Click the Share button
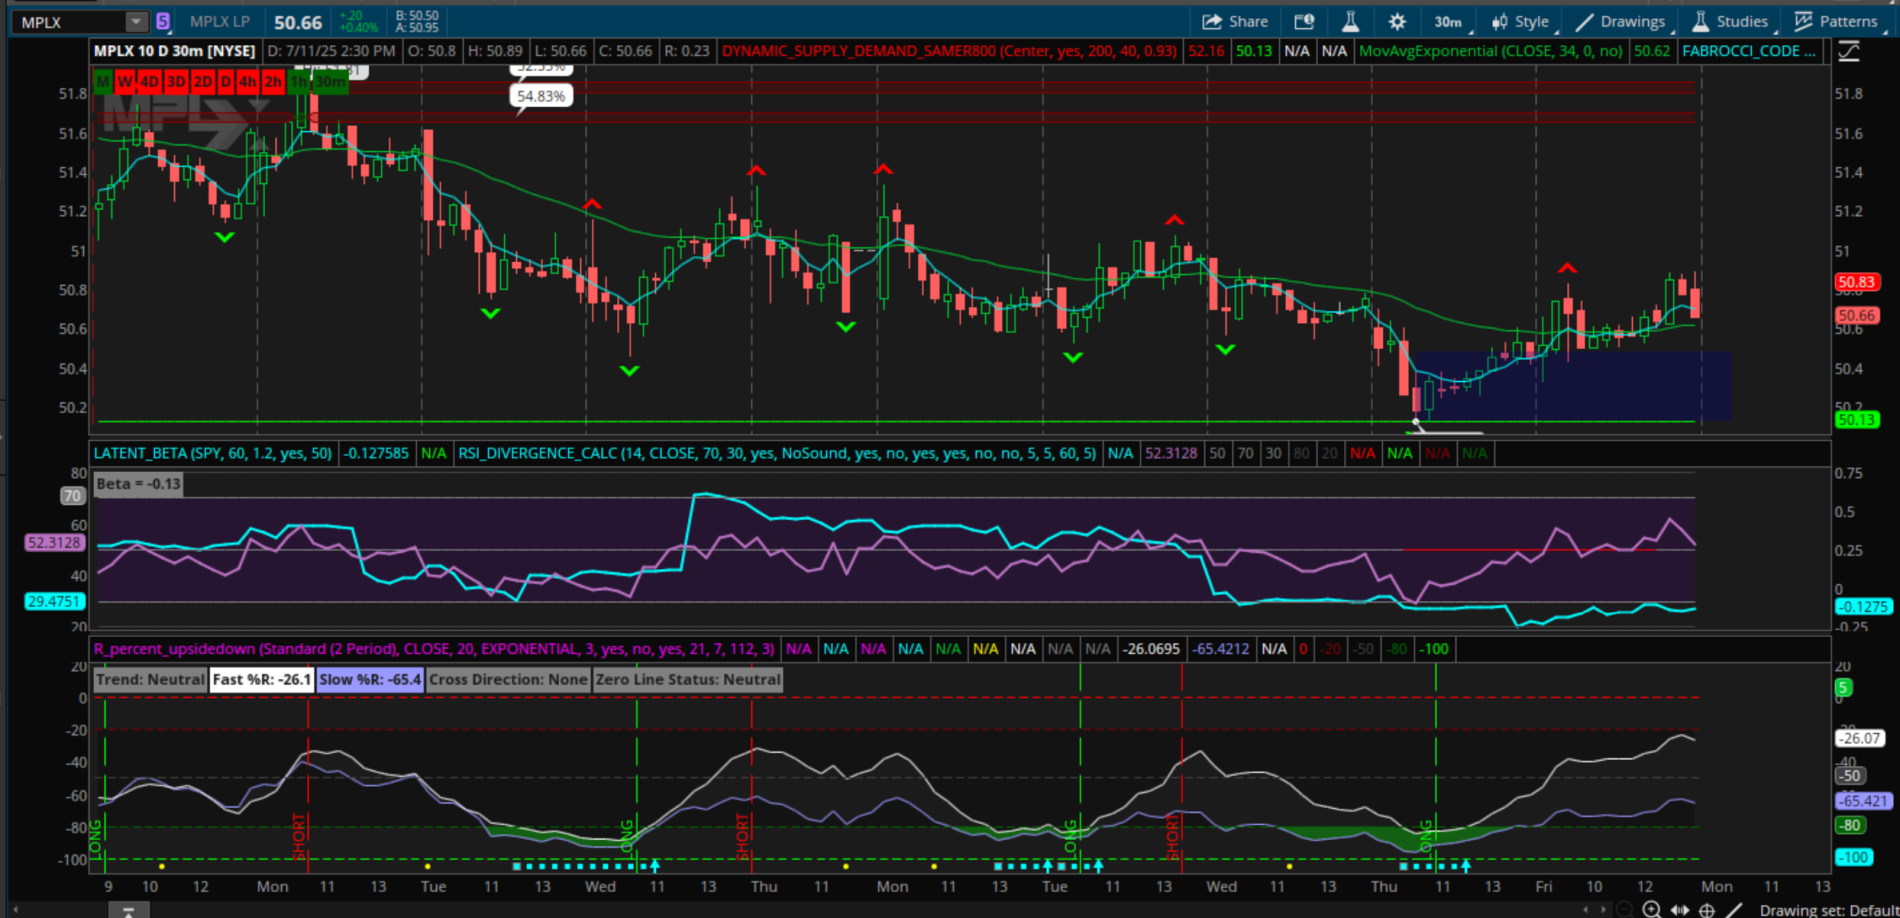 [x=1235, y=21]
